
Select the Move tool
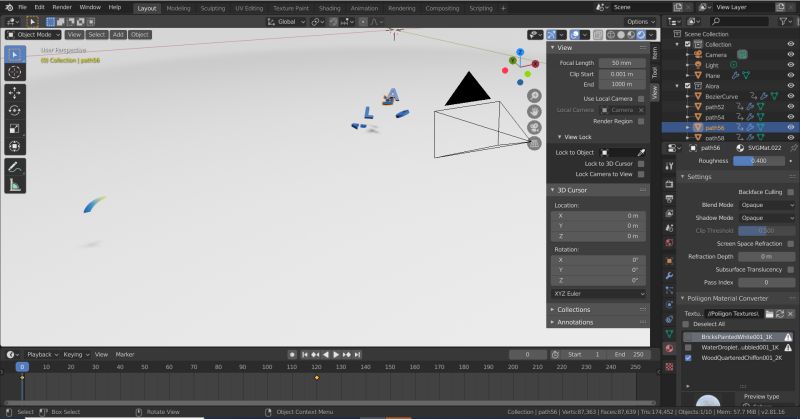coord(15,92)
